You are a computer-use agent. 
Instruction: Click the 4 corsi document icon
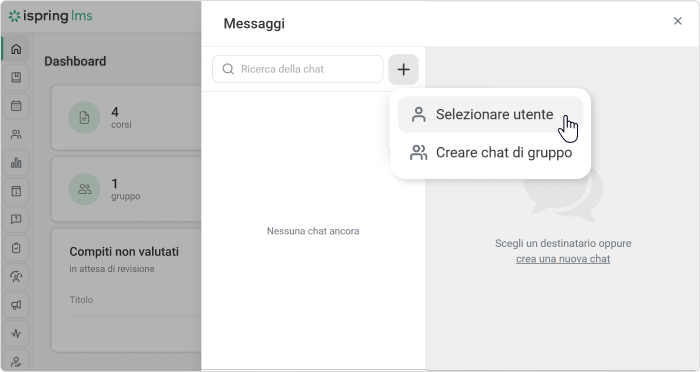pyautogui.click(x=84, y=118)
